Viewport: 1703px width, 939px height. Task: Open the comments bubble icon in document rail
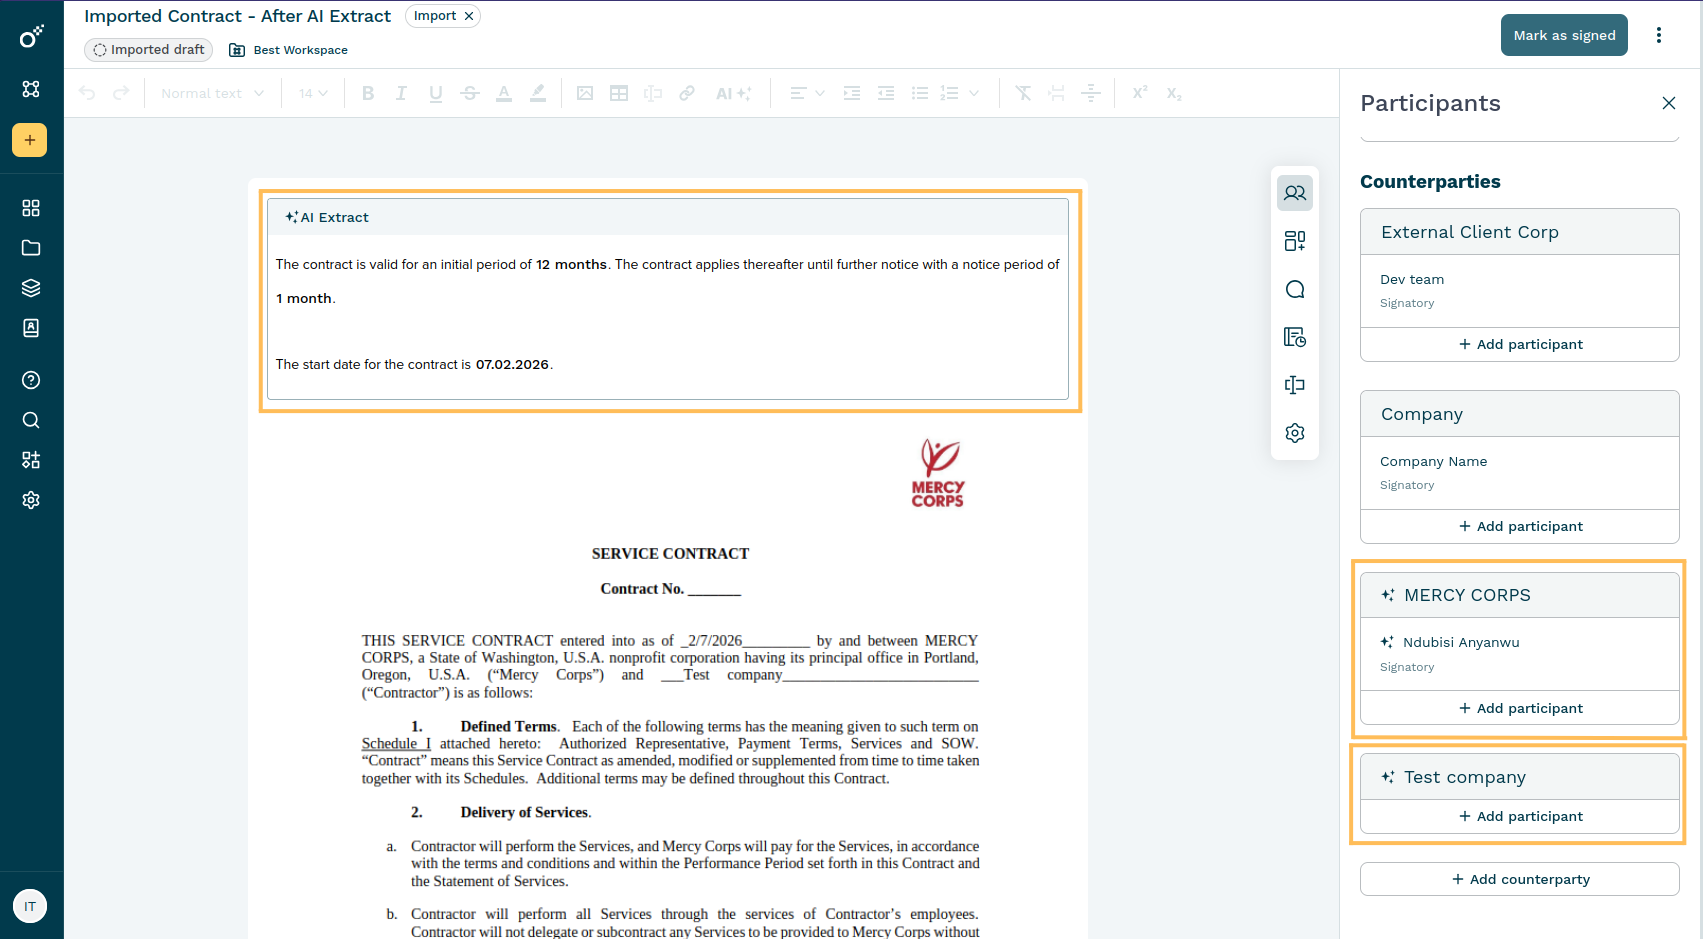click(1295, 289)
